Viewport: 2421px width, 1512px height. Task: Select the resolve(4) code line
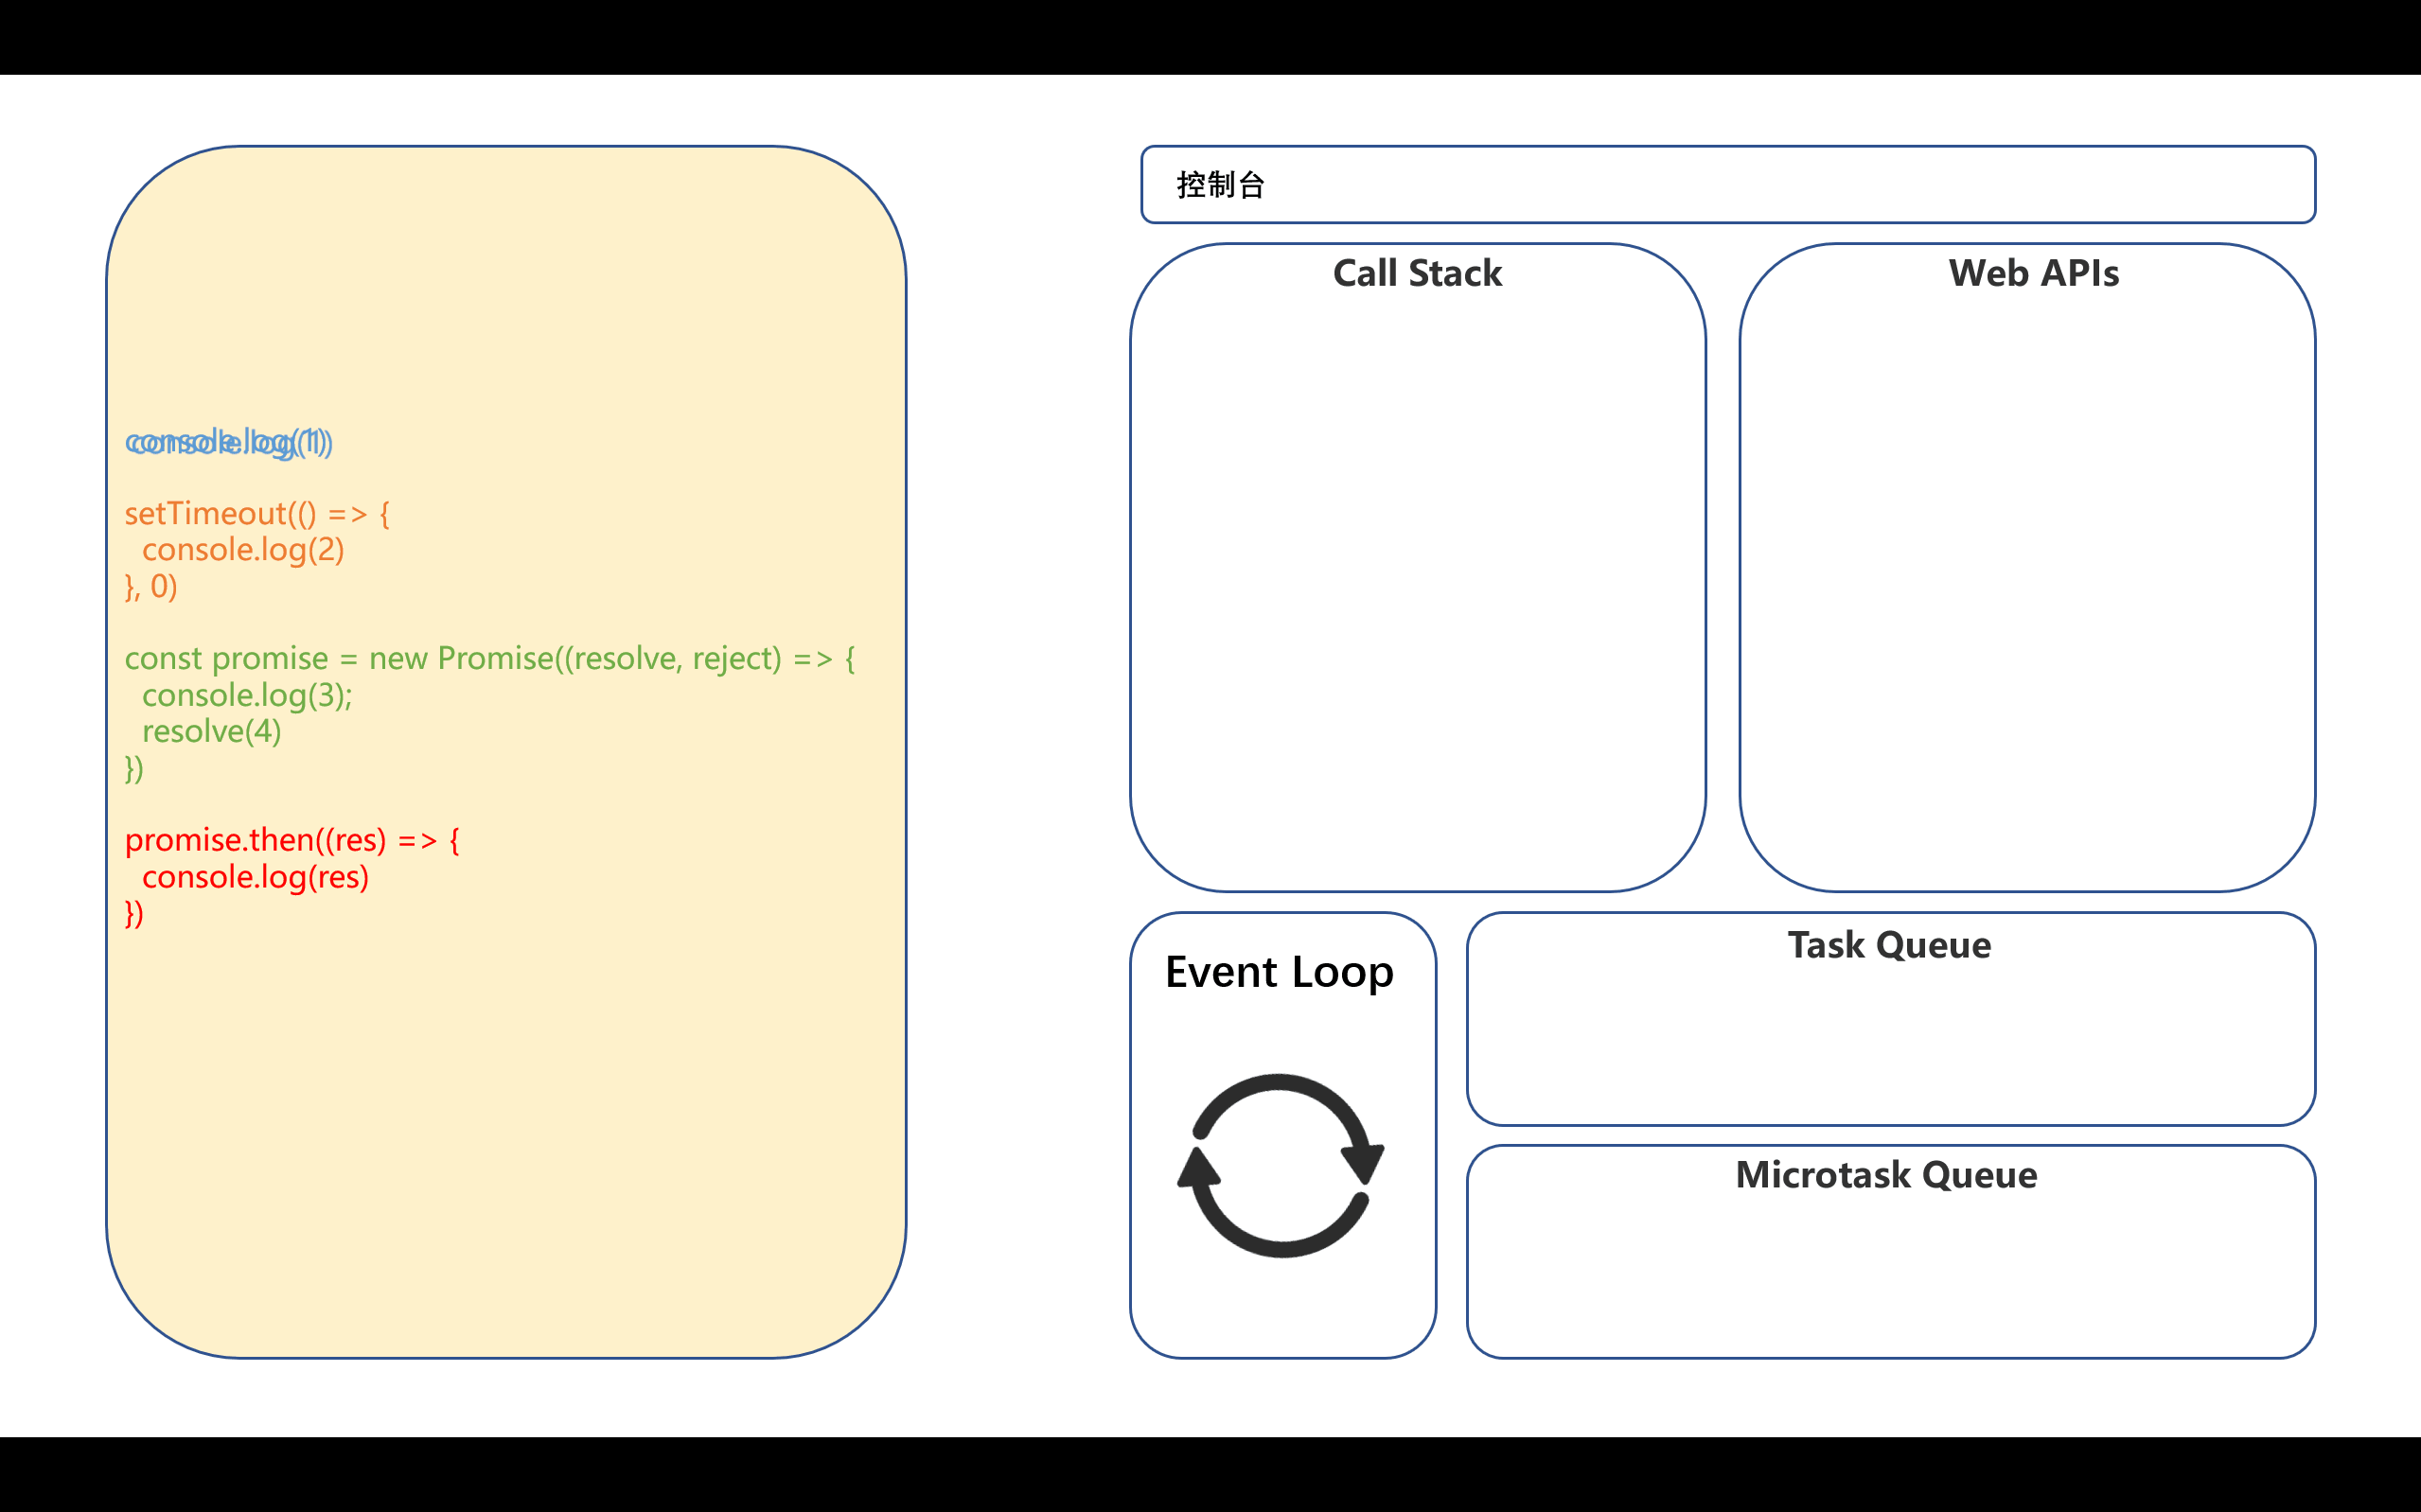tap(212, 732)
